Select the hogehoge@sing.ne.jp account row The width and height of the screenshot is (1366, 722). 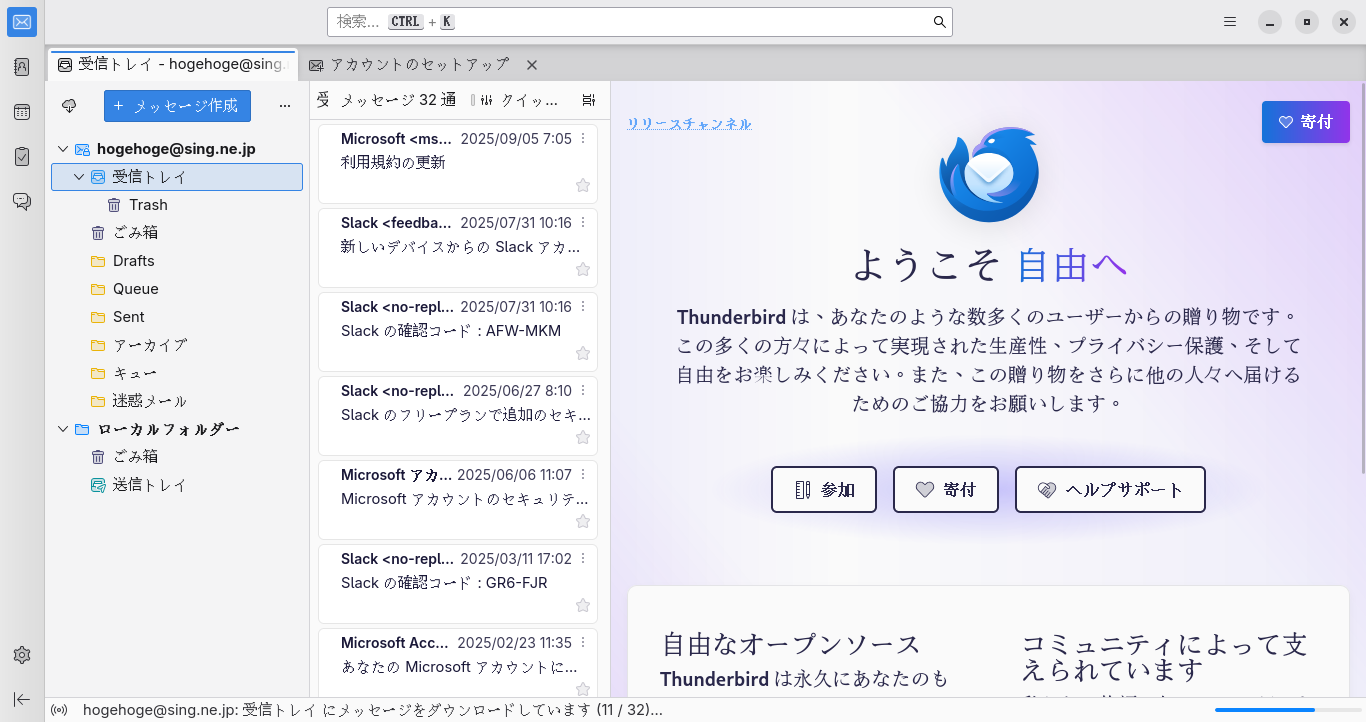177,149
